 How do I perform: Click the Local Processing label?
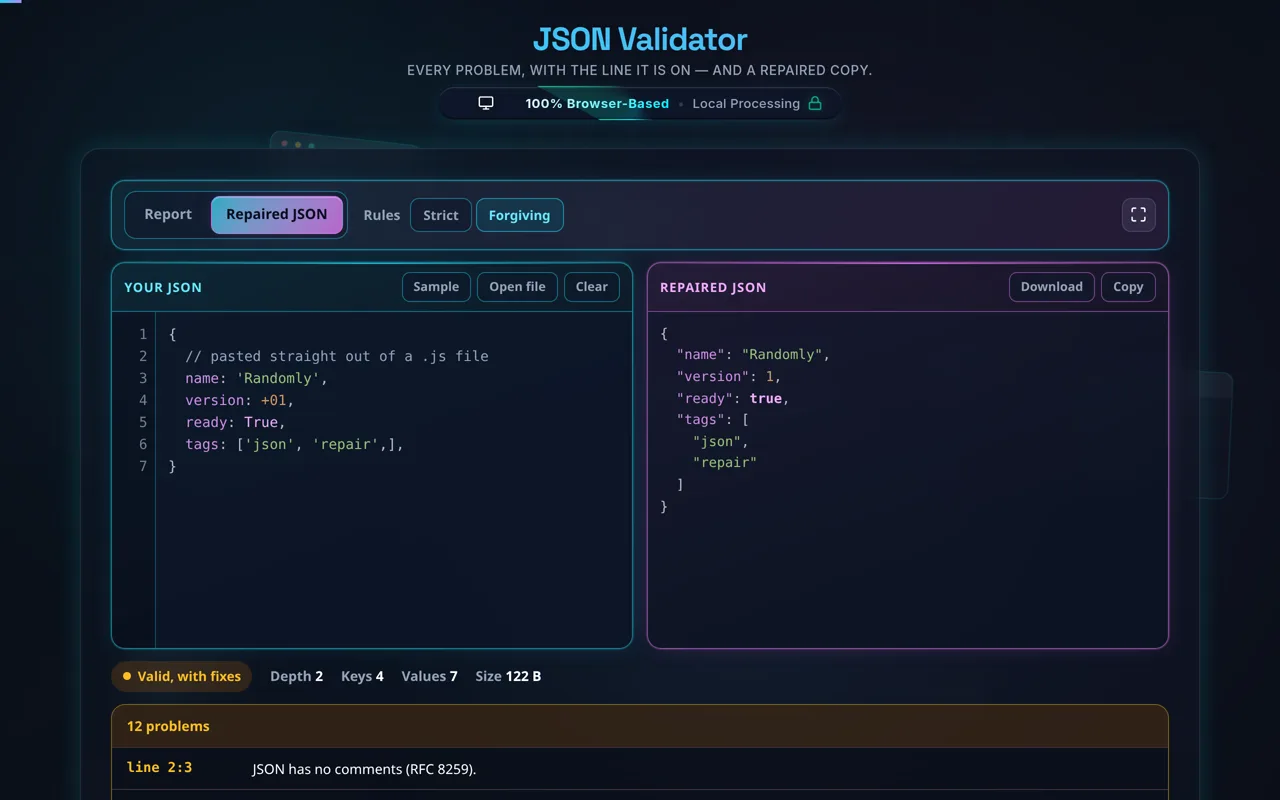pyautogui.click(x=746, y=103)
